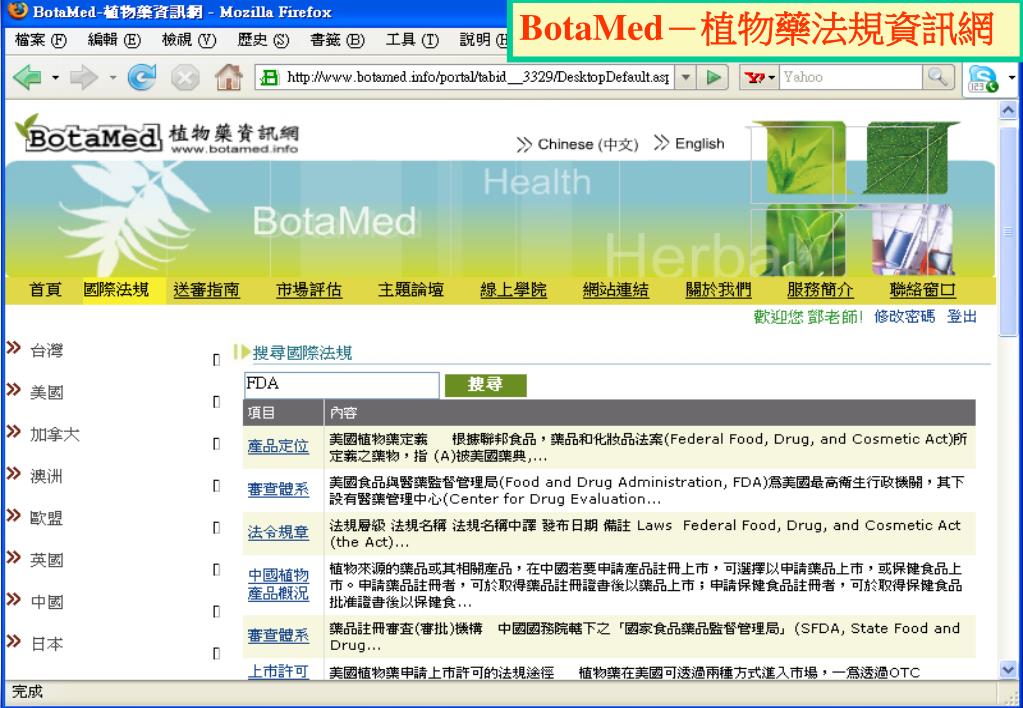
Task: Go to Firefox Home icon
Action: [229, 78]
